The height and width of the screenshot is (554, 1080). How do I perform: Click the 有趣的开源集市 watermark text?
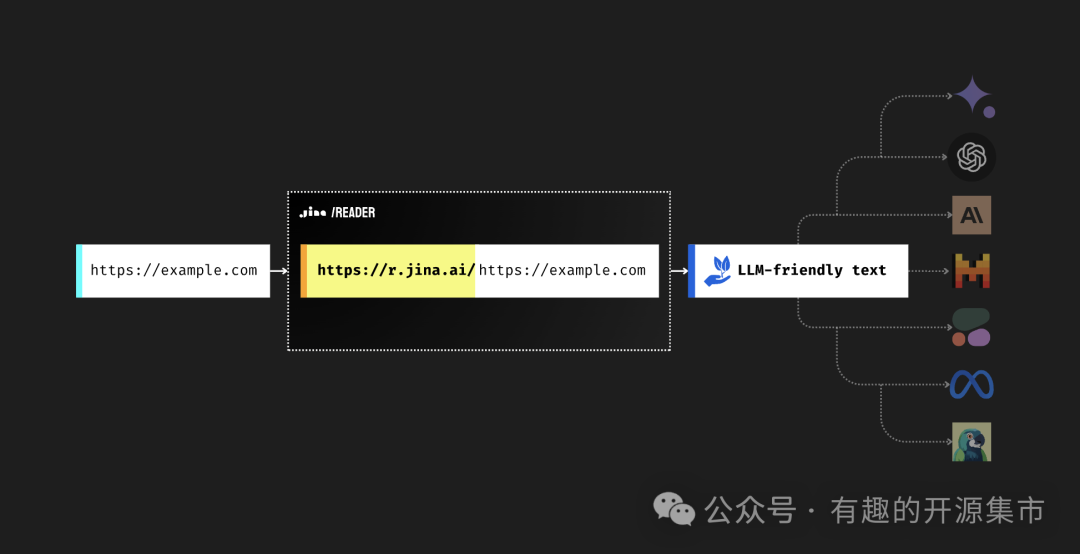[x=937, y=511]
